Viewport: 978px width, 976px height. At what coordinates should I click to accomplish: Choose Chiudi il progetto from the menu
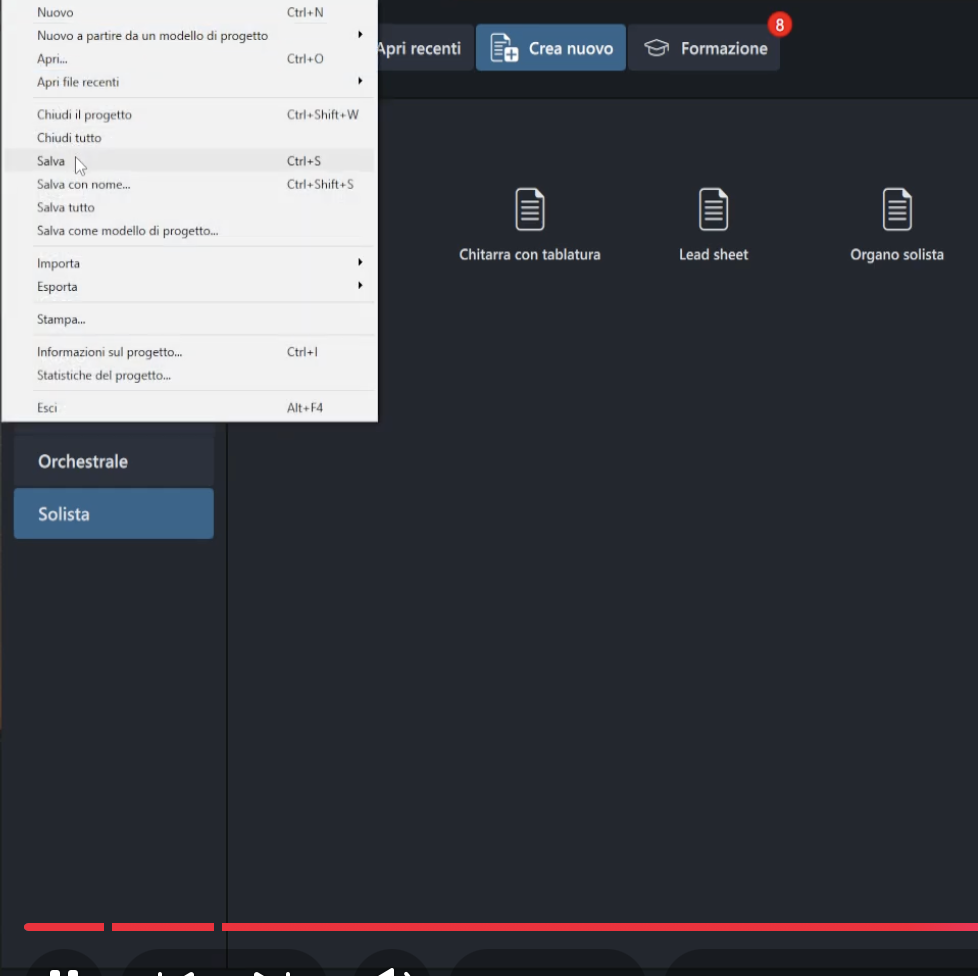[84, 115]
